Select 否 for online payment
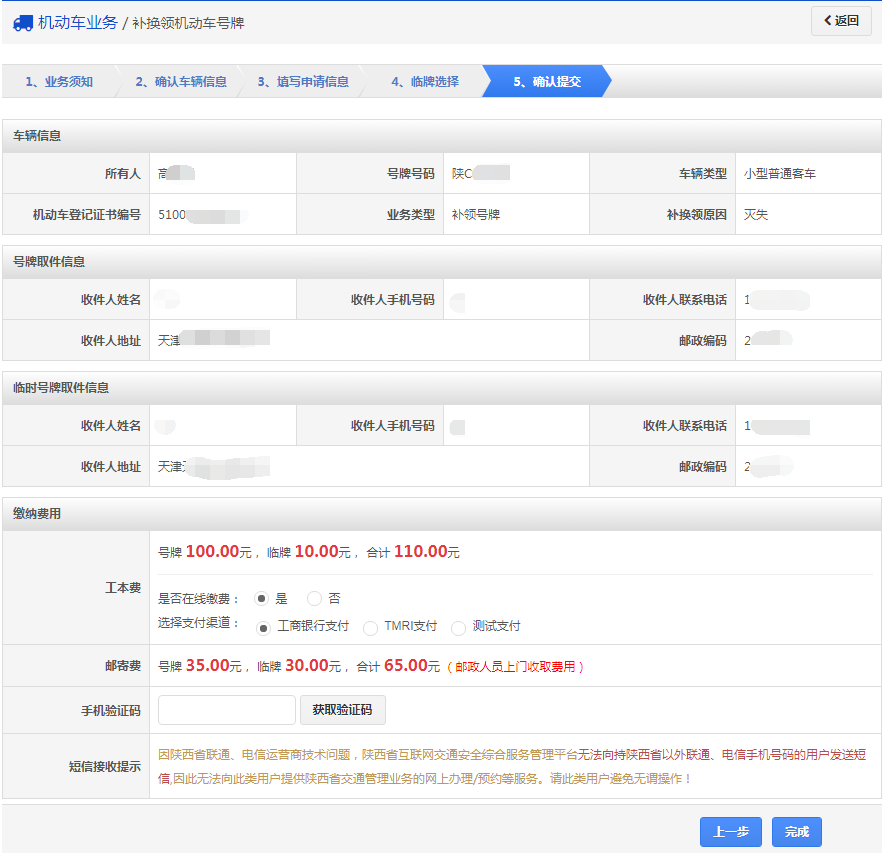 coord(314,599)
